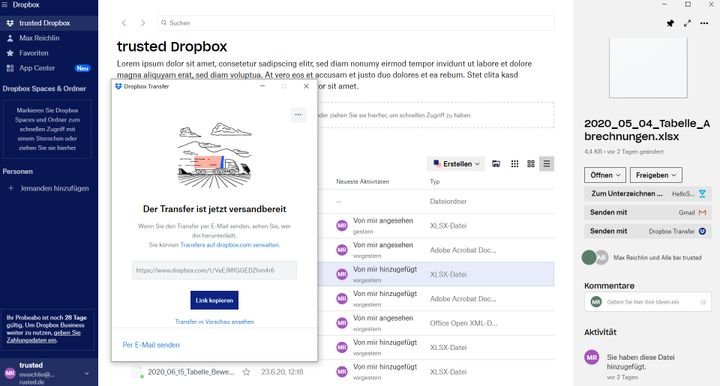Viewport: 720px width, 386px height.
Task: Click the MR avatar in the Dateiordner-adjacent XLSX gestern row
Action: (x=342, y=226)
